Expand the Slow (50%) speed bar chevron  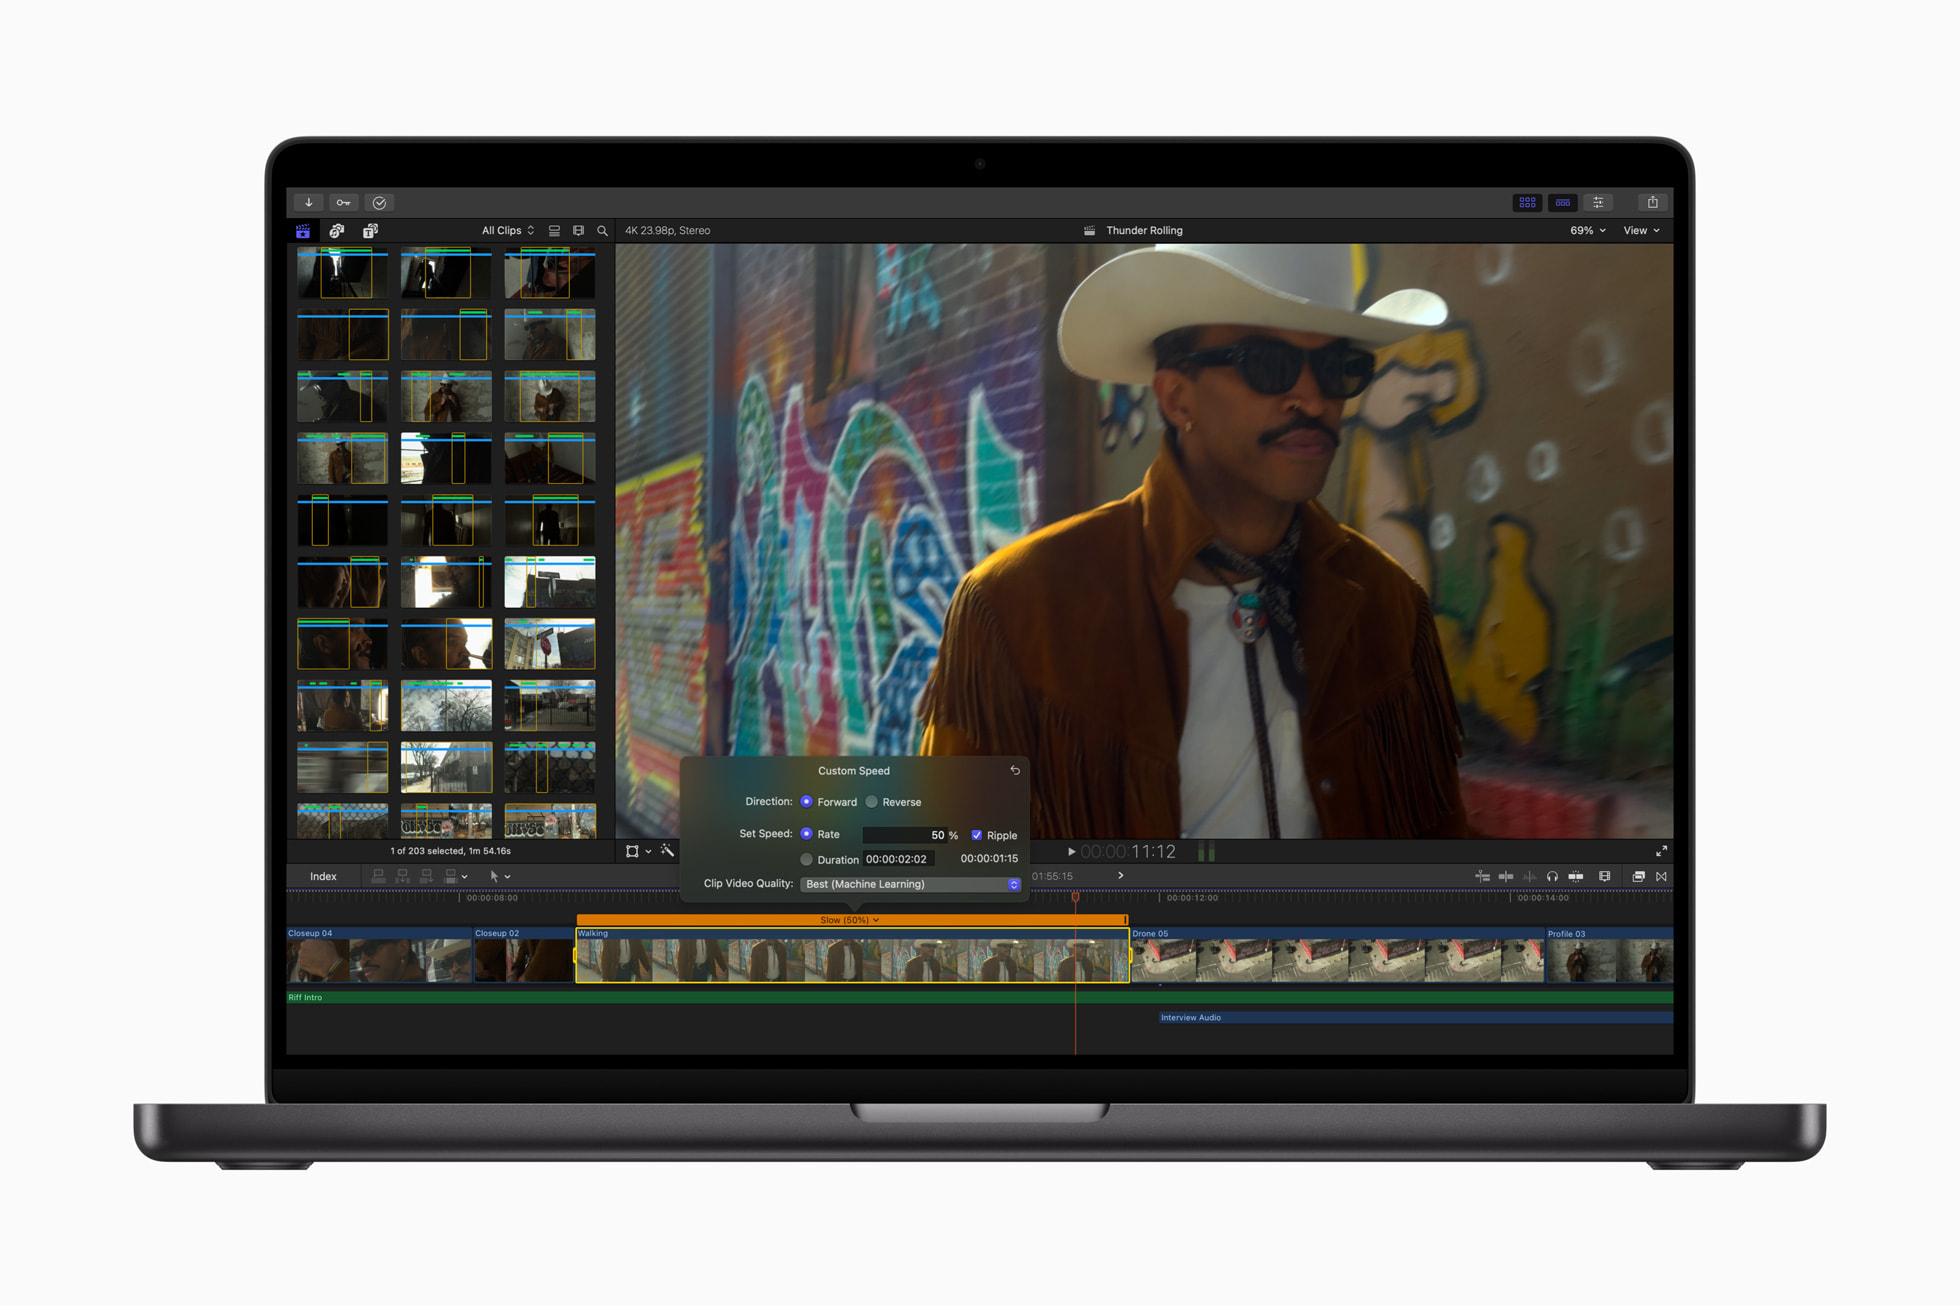(877, 919)
